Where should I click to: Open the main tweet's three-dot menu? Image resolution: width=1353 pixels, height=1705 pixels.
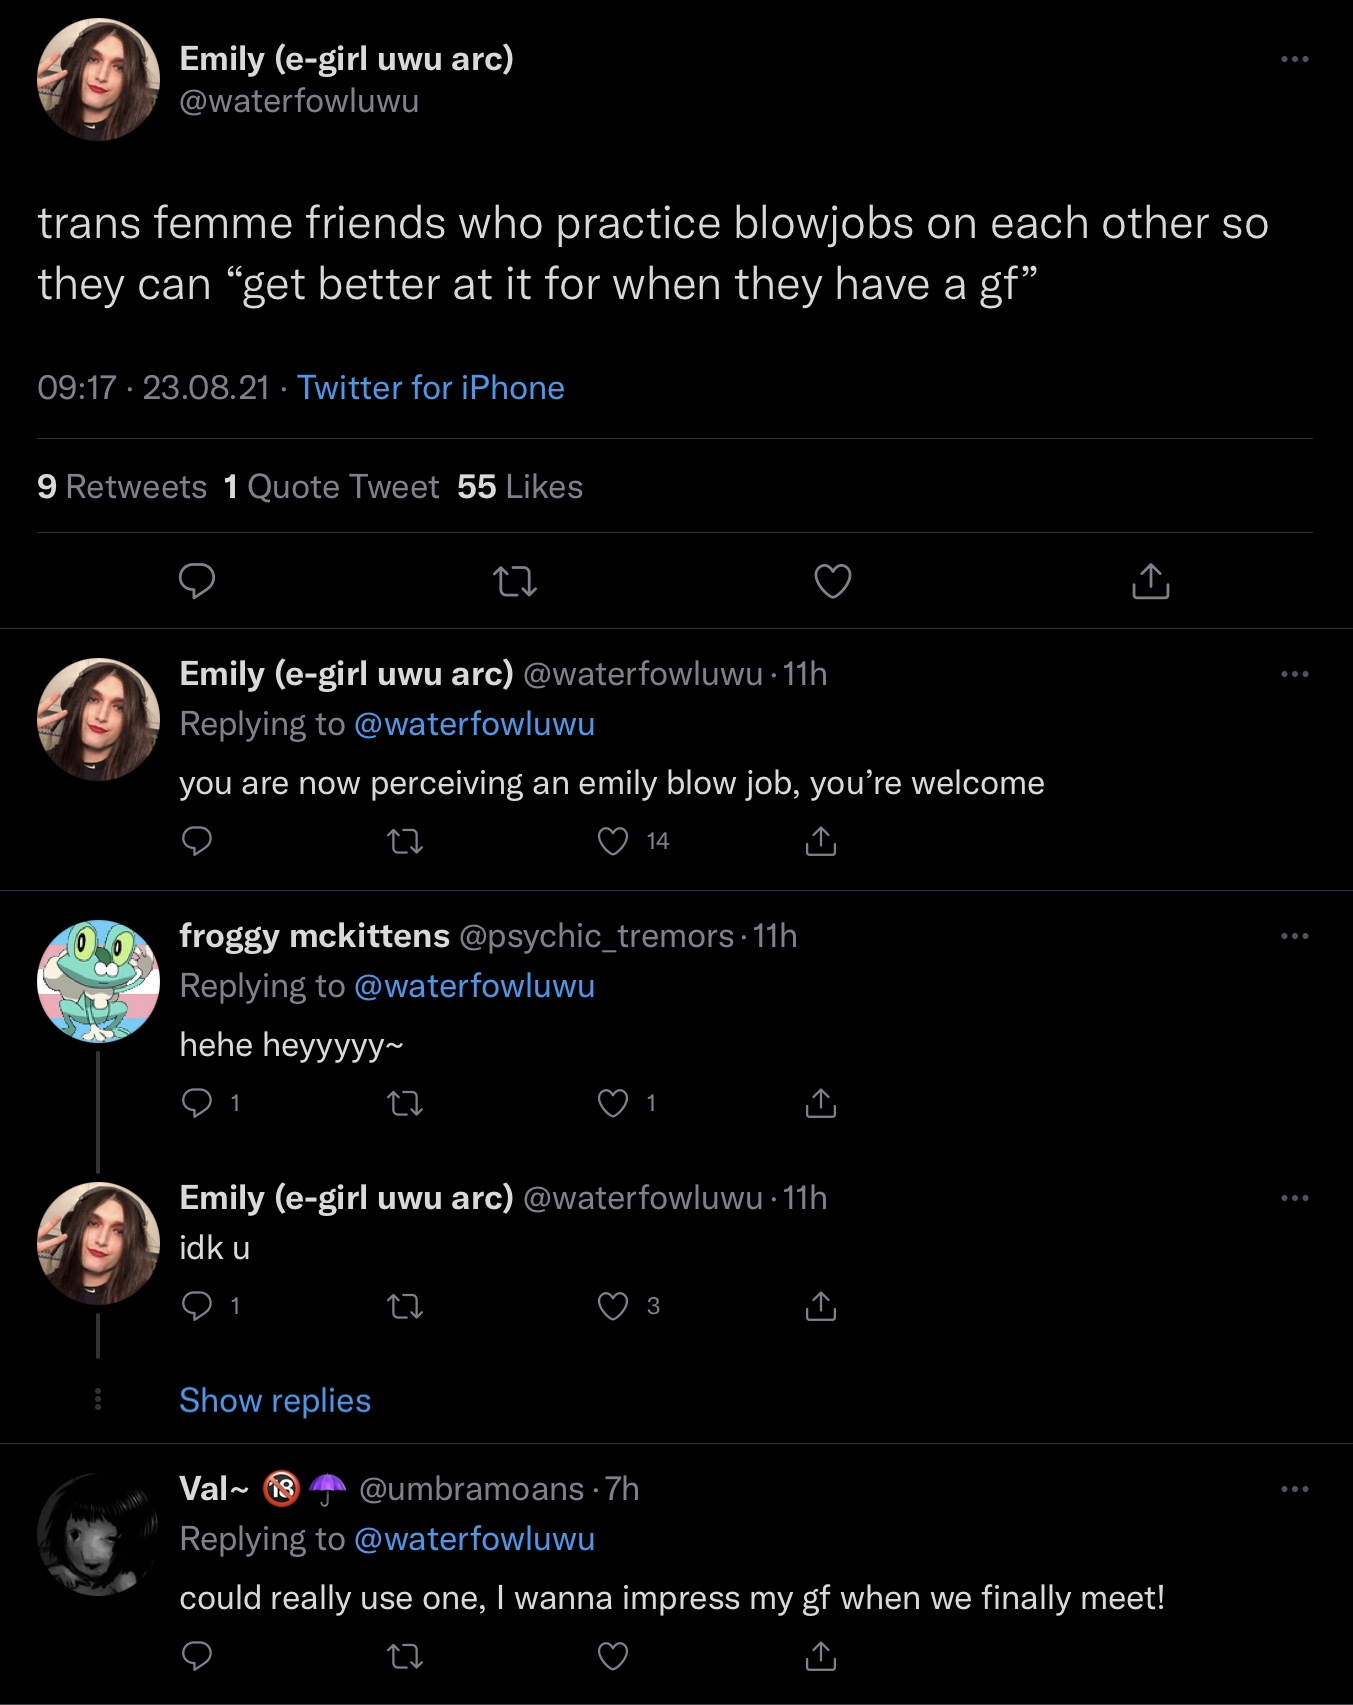coord(1295,59)
